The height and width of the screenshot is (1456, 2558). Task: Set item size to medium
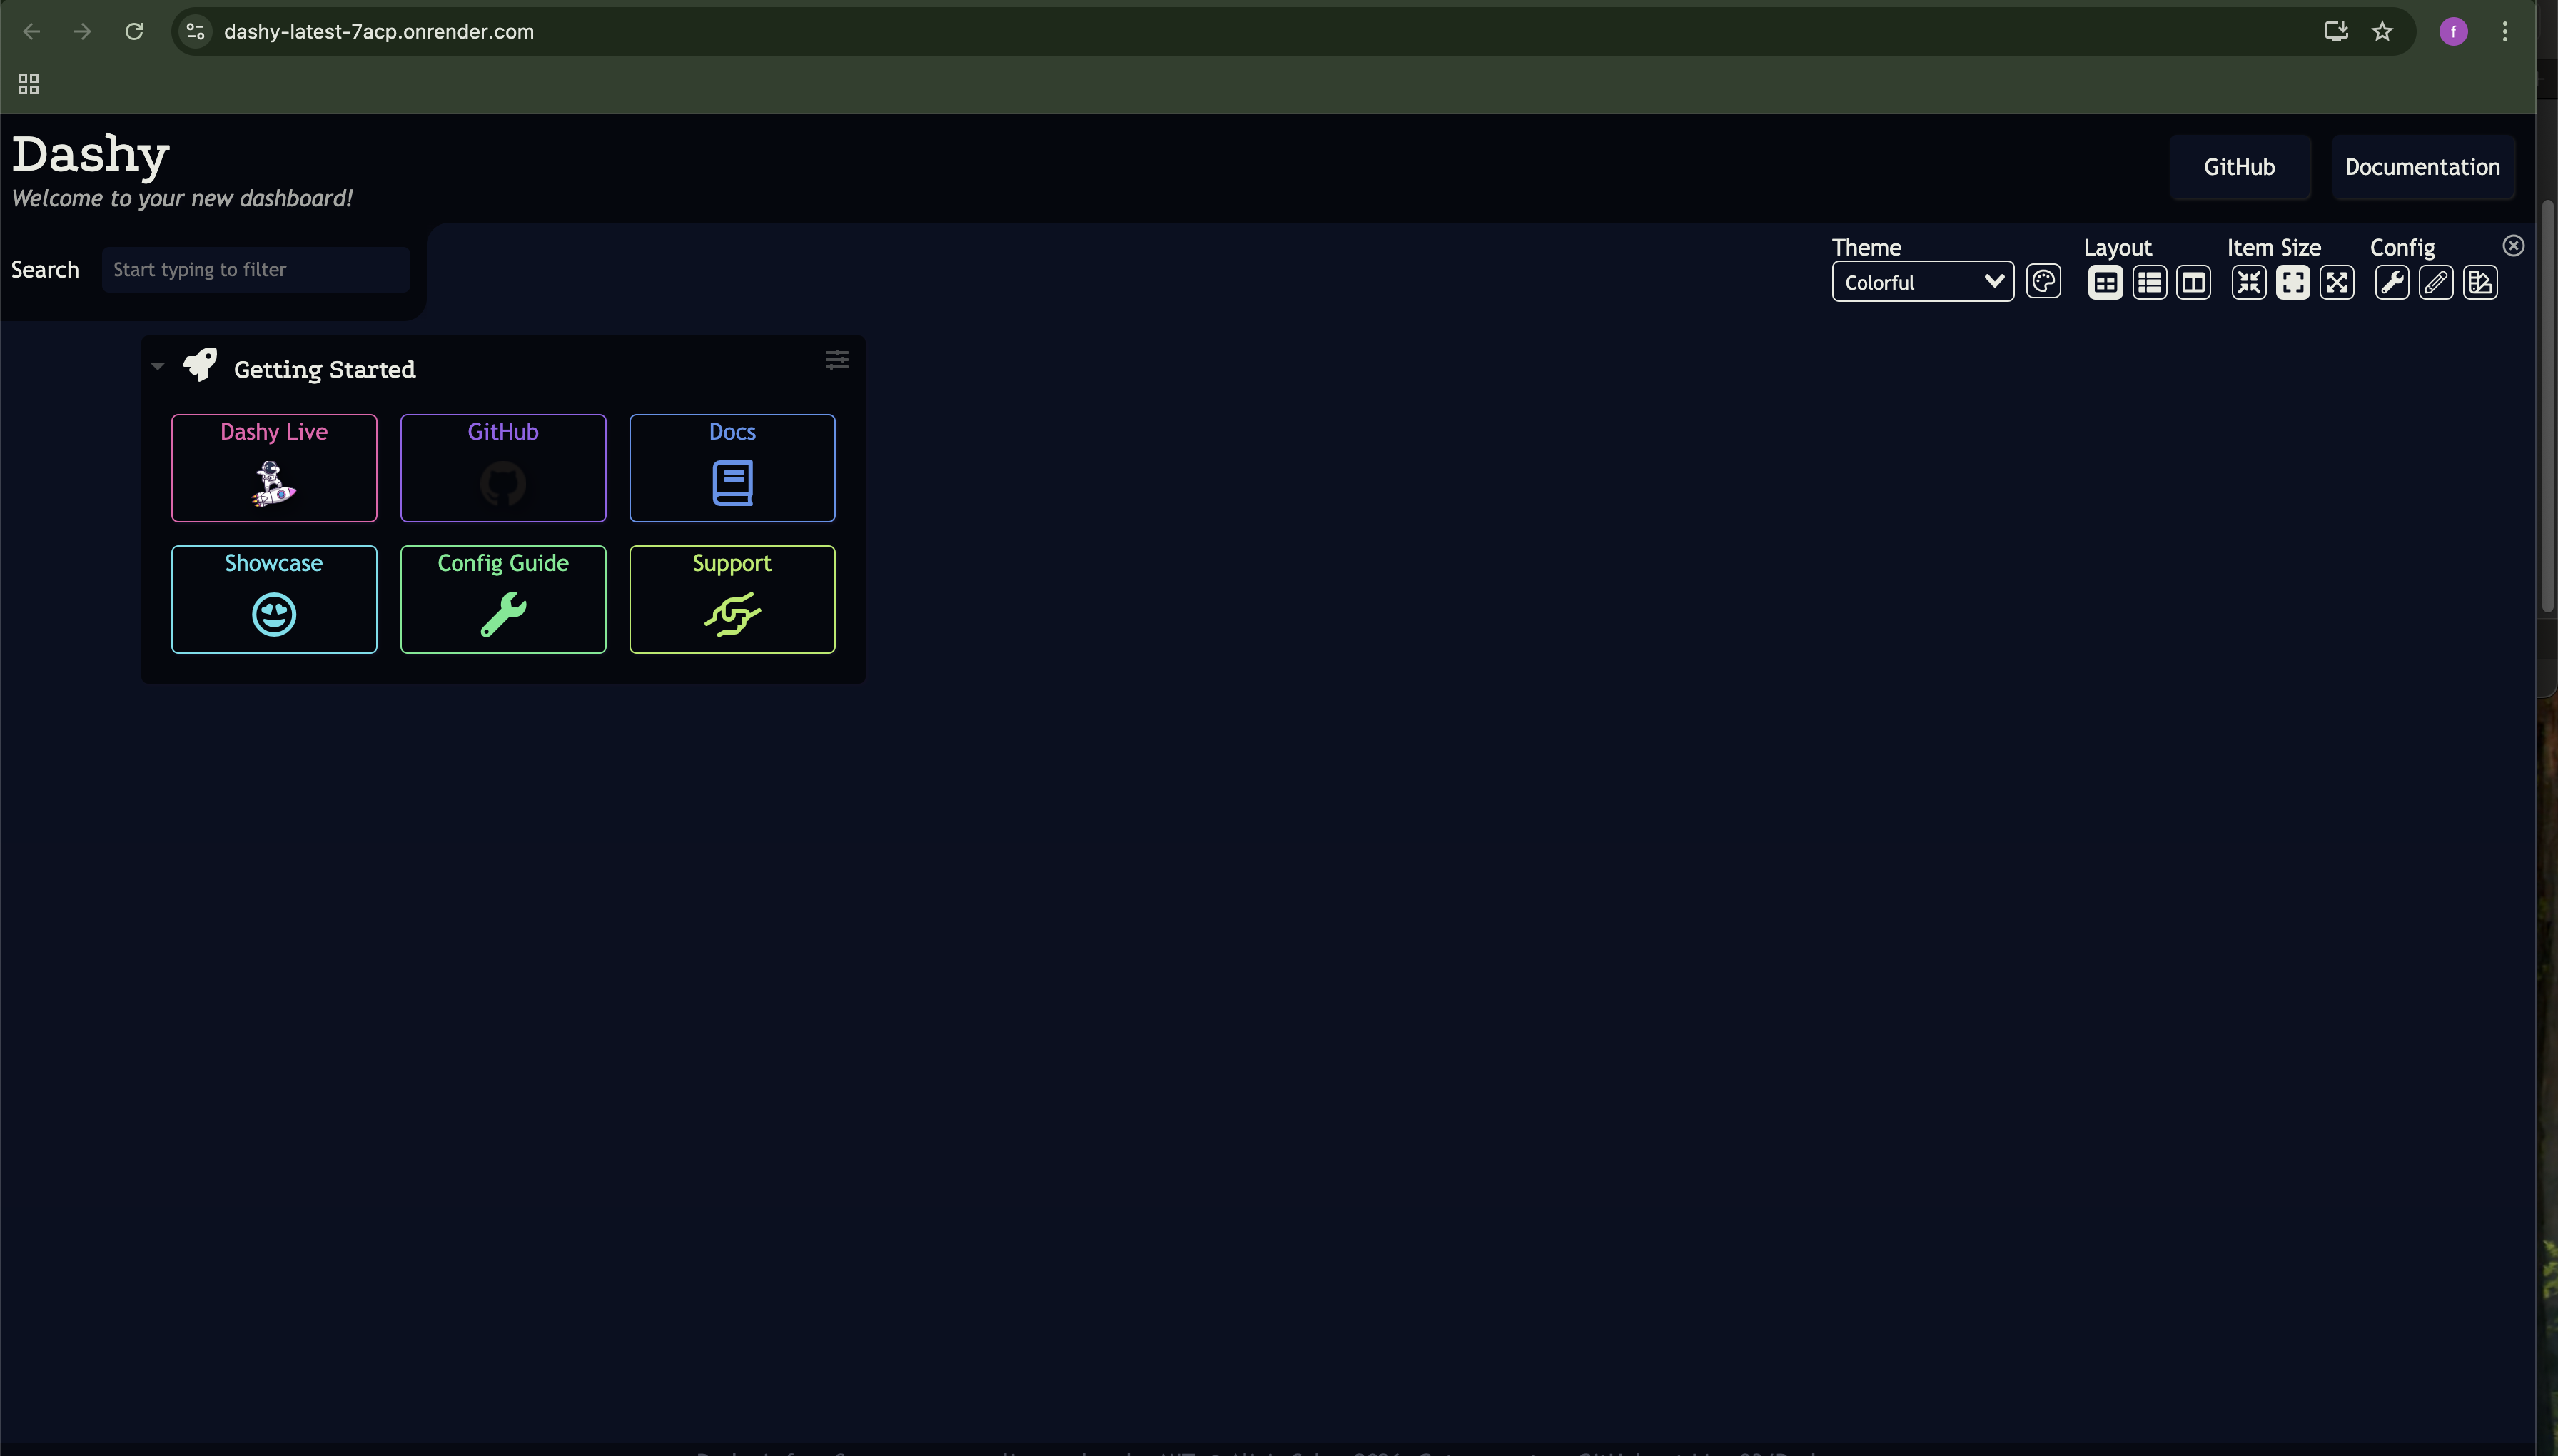2292,283
